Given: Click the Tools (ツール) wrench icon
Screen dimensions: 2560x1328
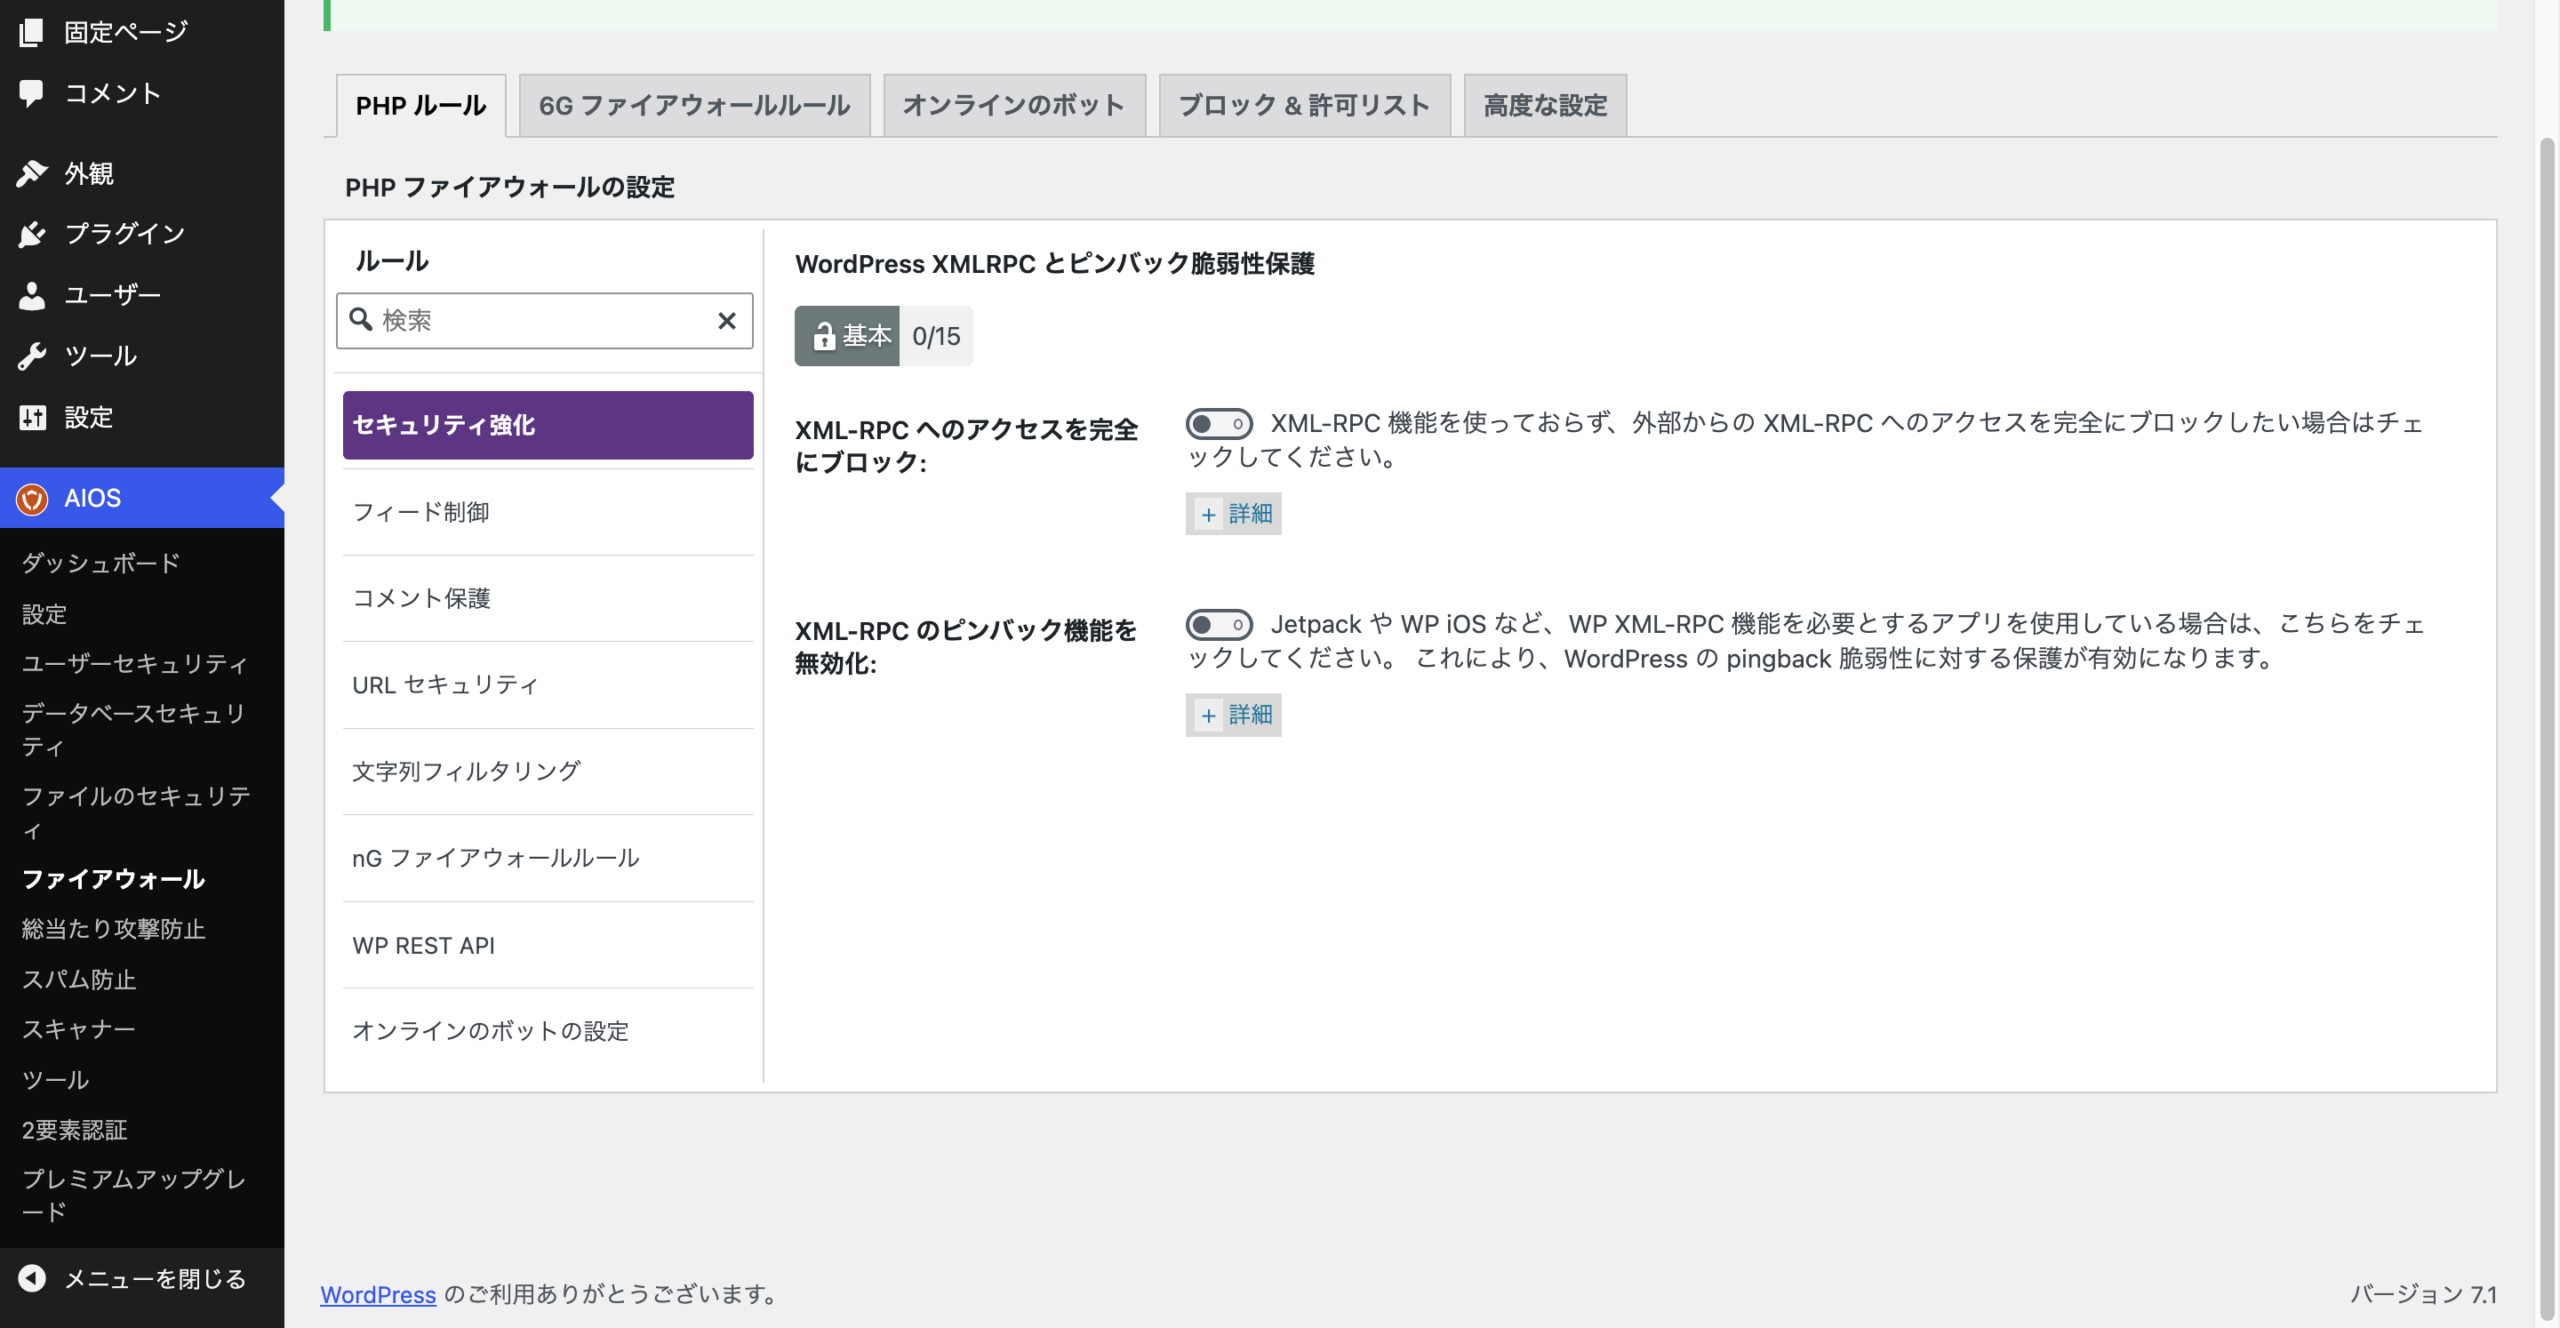Looking at the screenshot, I should pyautogui.click(x=31, y=355).
